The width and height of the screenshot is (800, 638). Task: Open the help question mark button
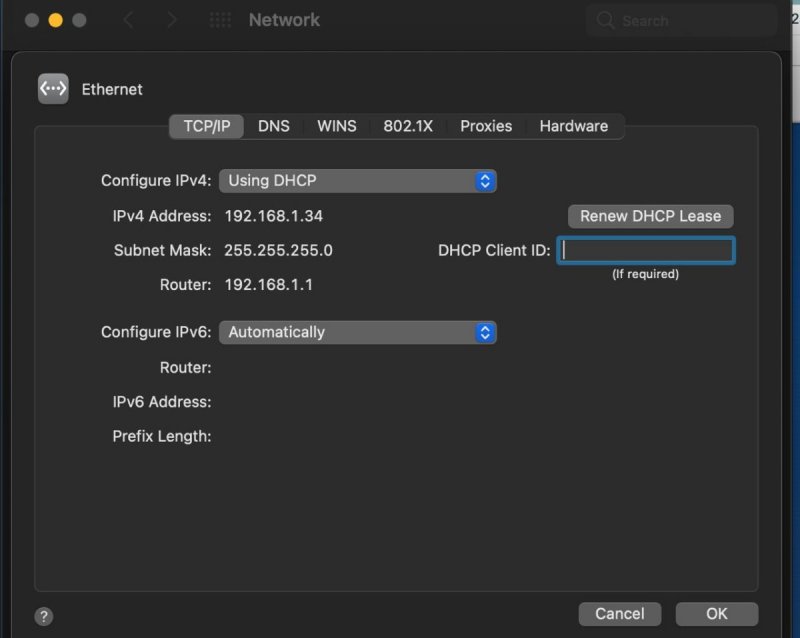tap(44, 616)
